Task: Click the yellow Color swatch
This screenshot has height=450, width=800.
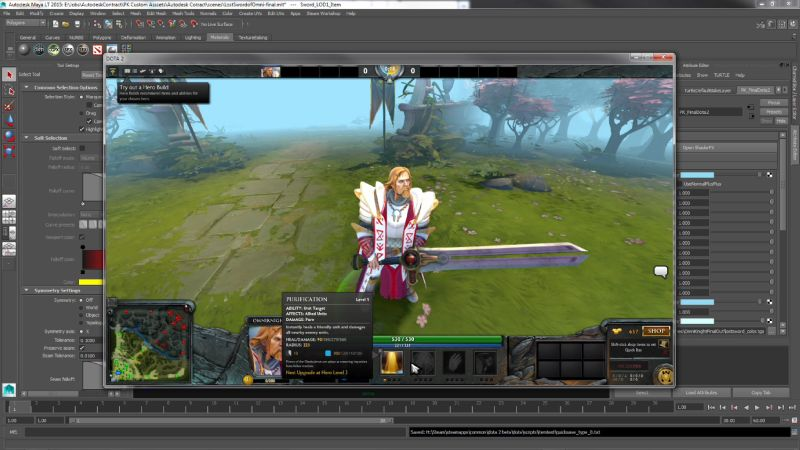Action: tap(92, 281)
